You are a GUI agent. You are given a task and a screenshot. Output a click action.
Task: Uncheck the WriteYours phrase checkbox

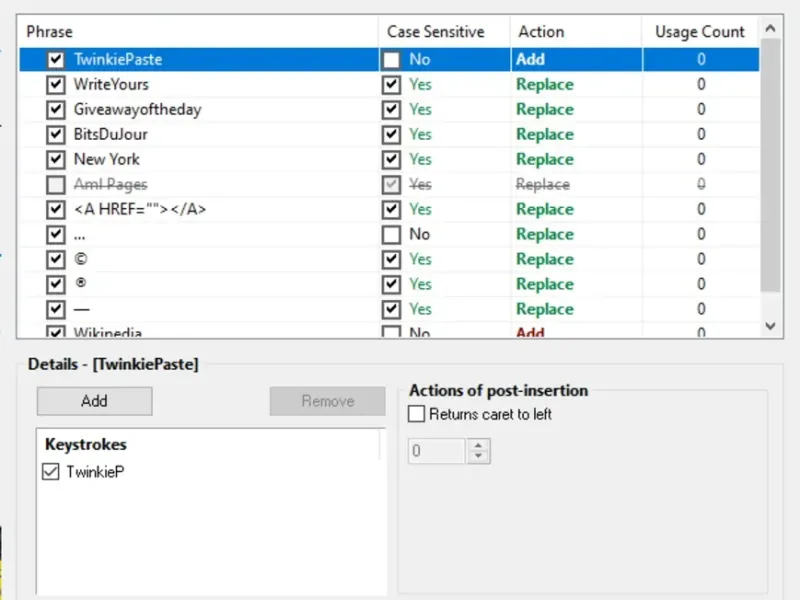tap(56, 85)
